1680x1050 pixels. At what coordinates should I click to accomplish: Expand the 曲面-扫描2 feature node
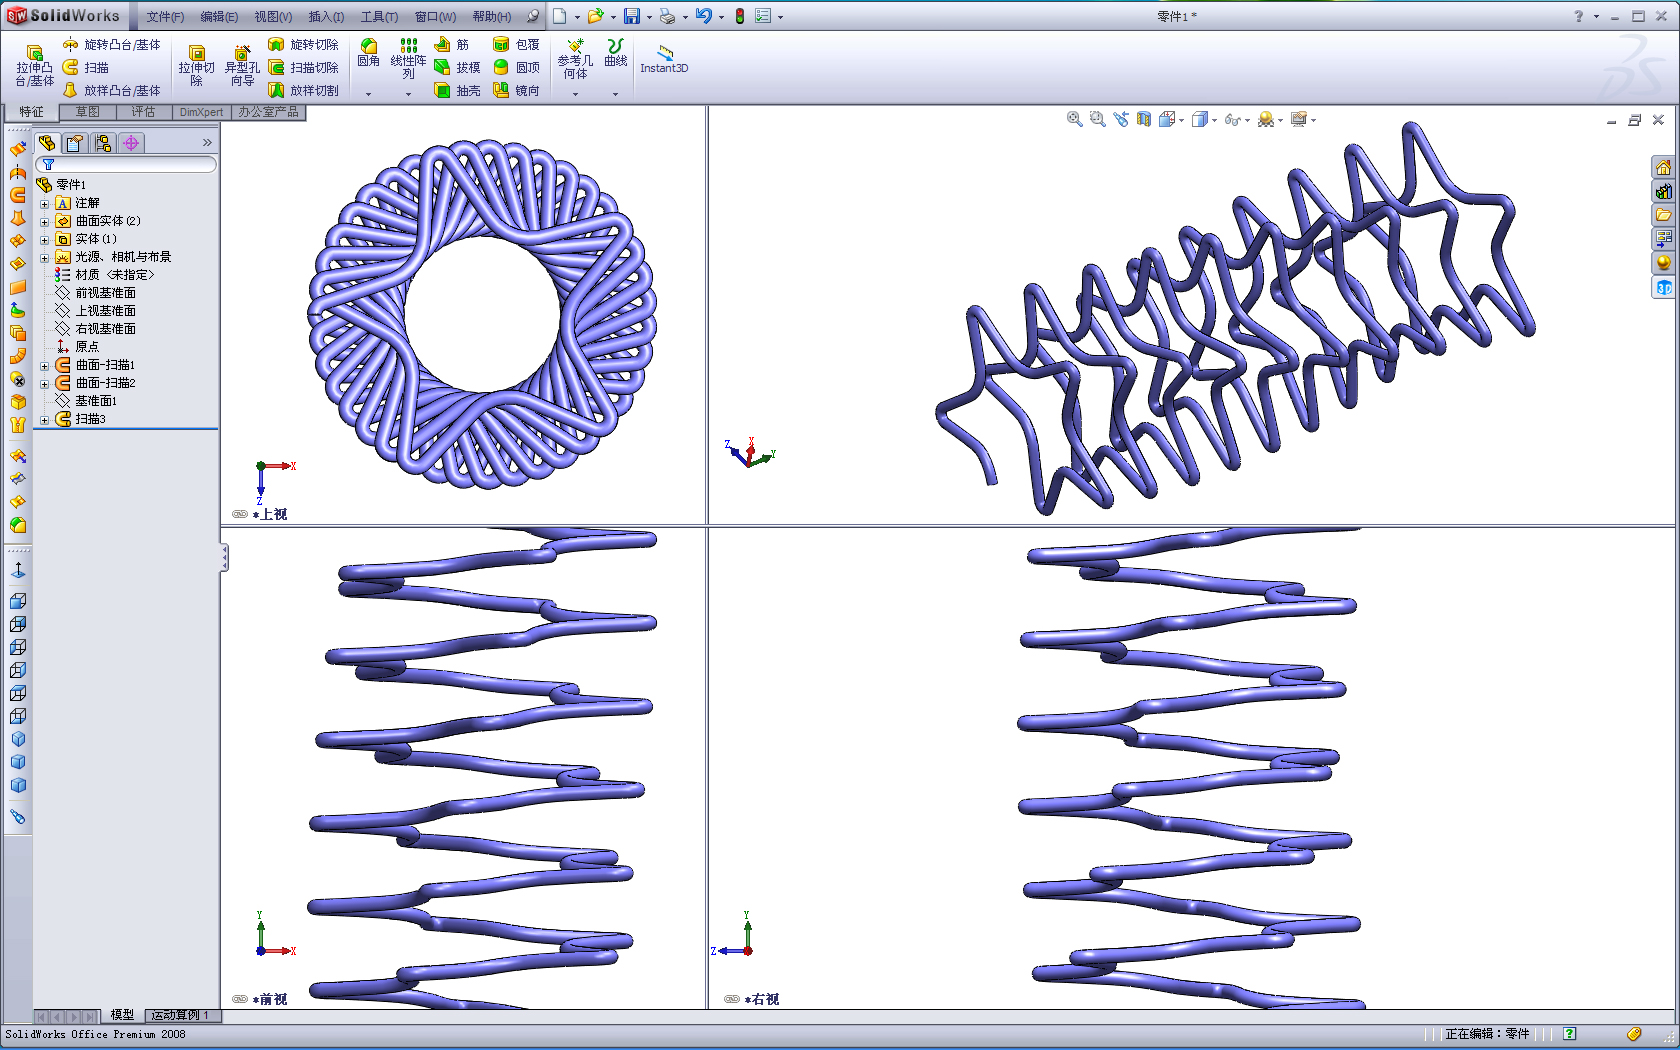click(x=44, y=384)
